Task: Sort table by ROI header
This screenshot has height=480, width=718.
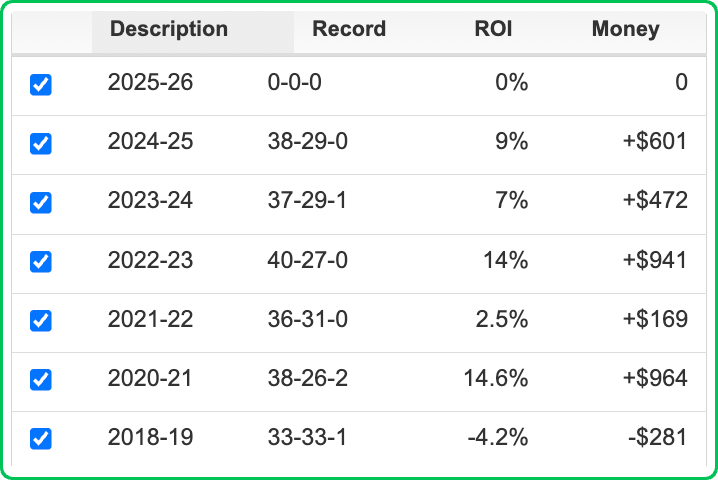Action: coord(493,29)
